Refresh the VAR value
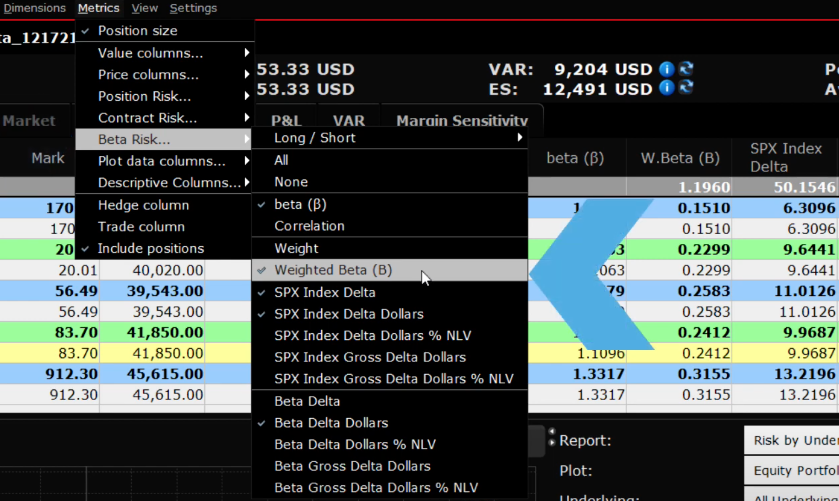 pos(685,70)
